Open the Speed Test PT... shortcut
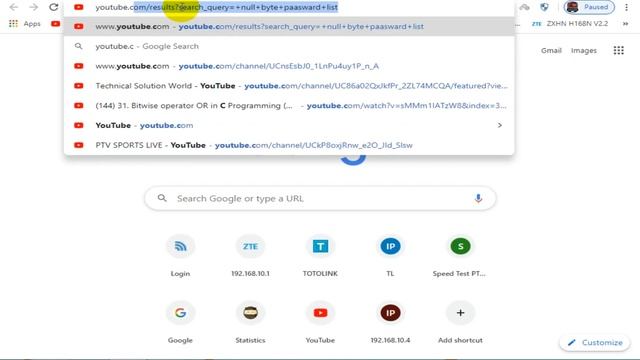 460,256
